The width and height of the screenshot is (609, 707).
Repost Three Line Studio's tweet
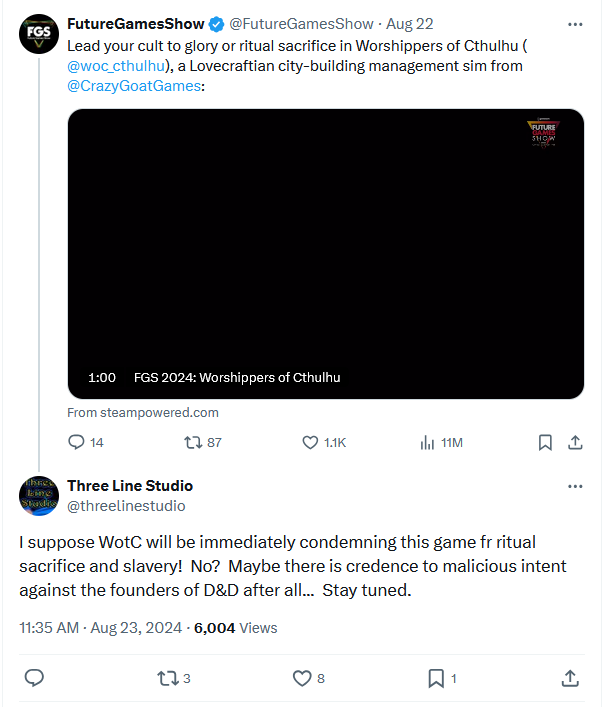(x=168, y=678)
